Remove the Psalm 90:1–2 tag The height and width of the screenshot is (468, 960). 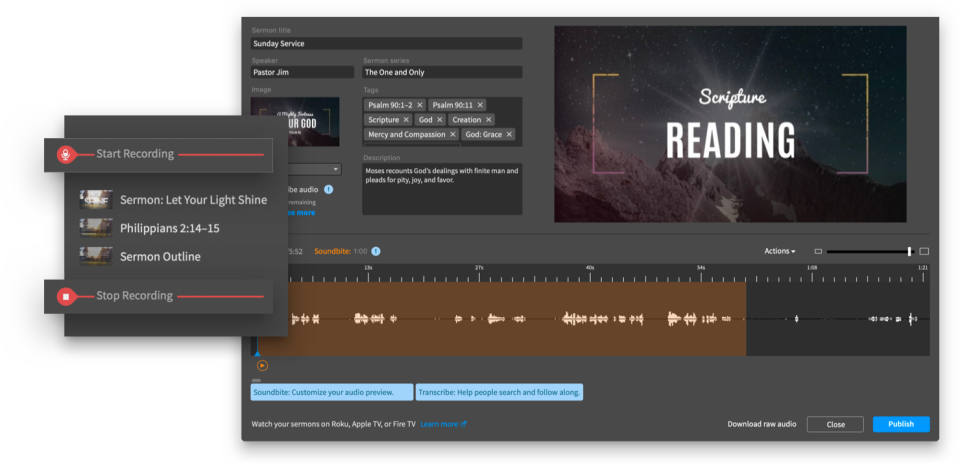coord(419,105)
